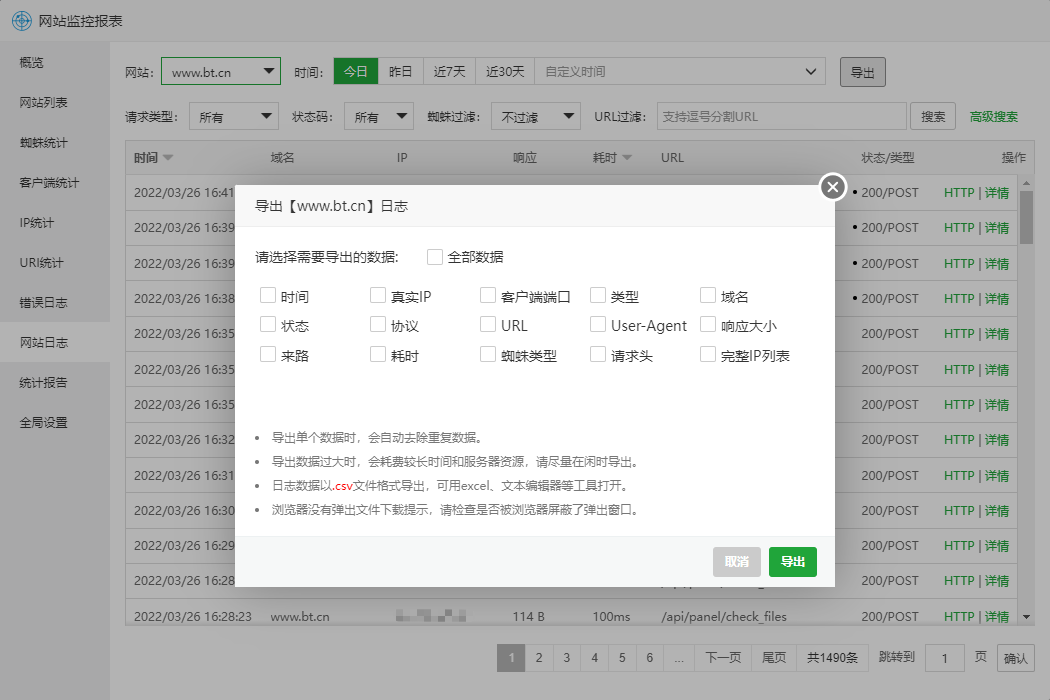Open 客户端统计 in the sidebar
The height and width of the screenshot is (700, 1050).
[55, 182]
